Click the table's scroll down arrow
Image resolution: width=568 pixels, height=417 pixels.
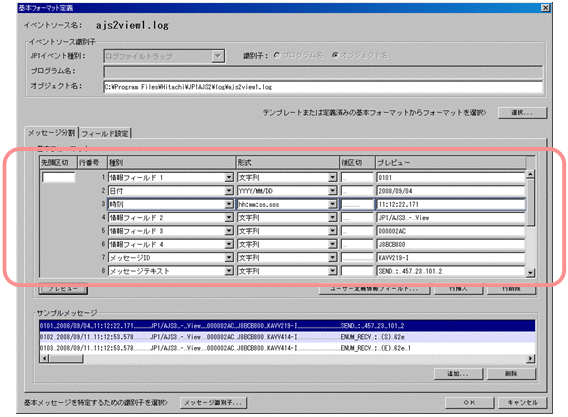530,272
